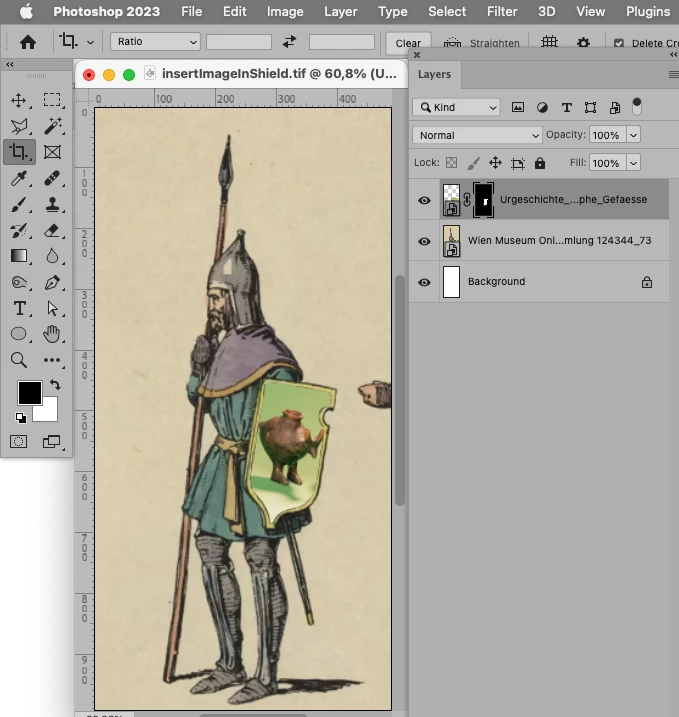679x717 pixels.
Task: Open the Normal blend mode dropdown
Action: (x=477, y=135)
